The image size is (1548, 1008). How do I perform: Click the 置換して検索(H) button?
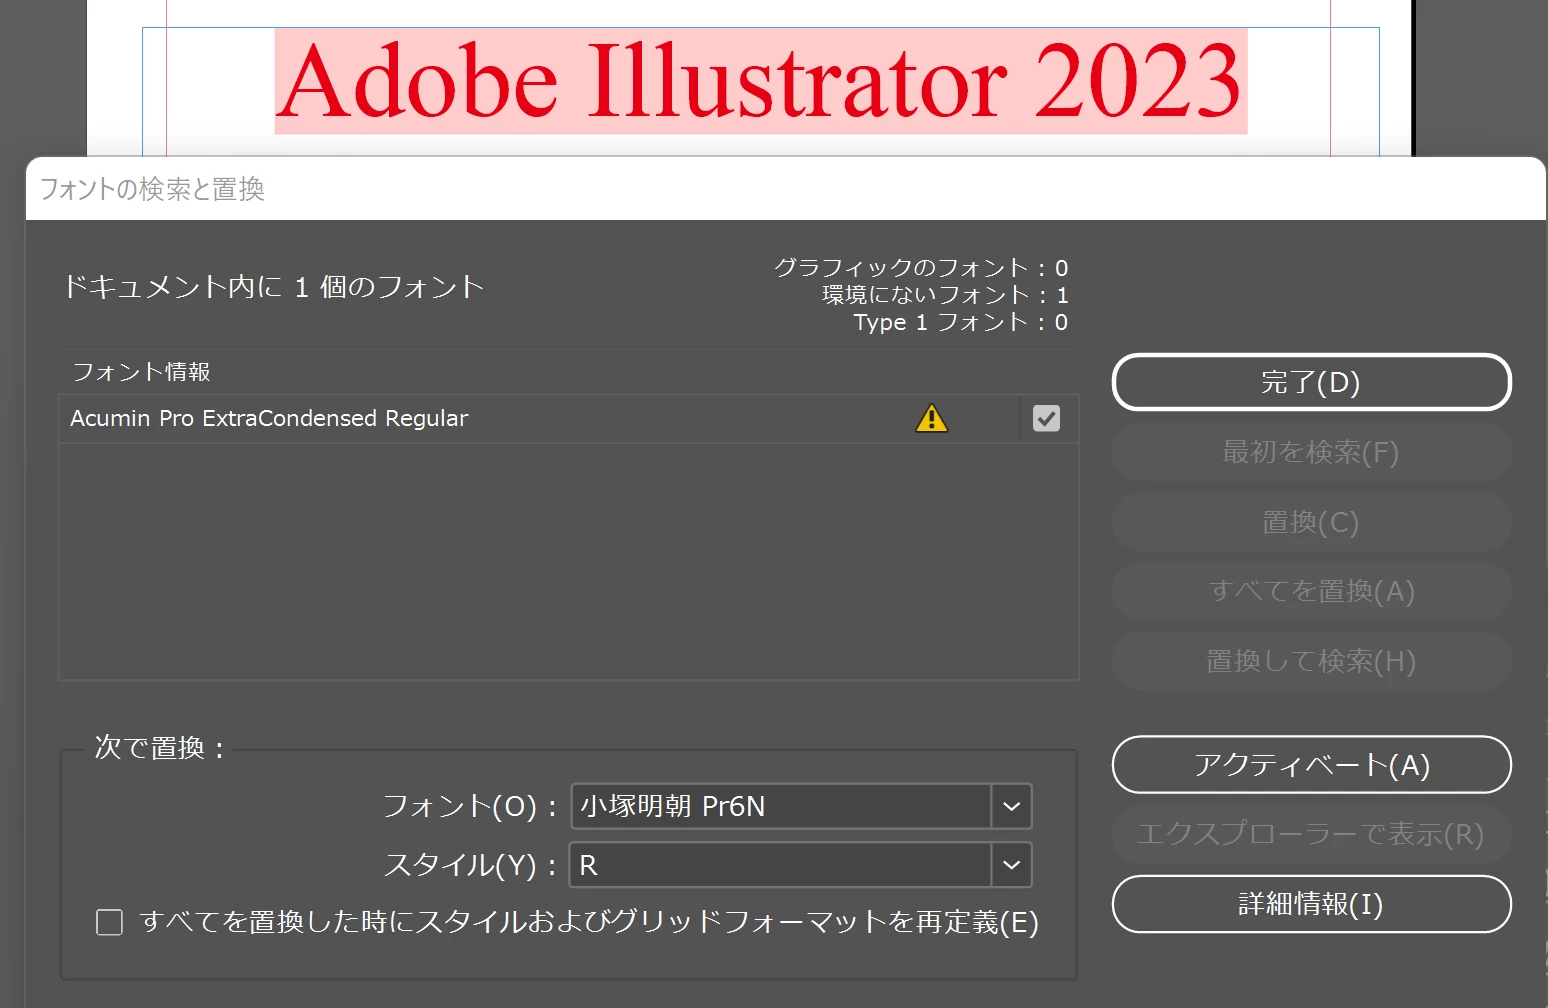point(1311,661)
